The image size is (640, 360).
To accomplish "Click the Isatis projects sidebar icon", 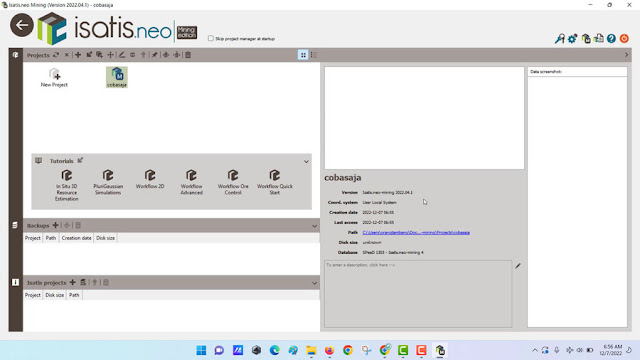I will point(15,282).
